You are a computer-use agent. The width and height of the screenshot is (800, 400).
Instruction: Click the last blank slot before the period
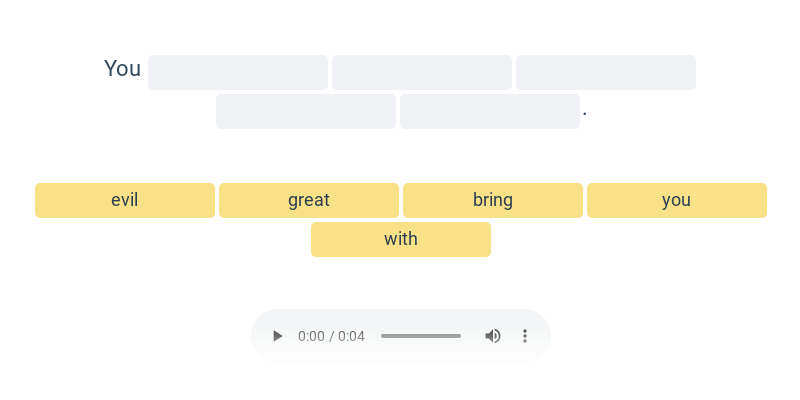click(490, 111)
